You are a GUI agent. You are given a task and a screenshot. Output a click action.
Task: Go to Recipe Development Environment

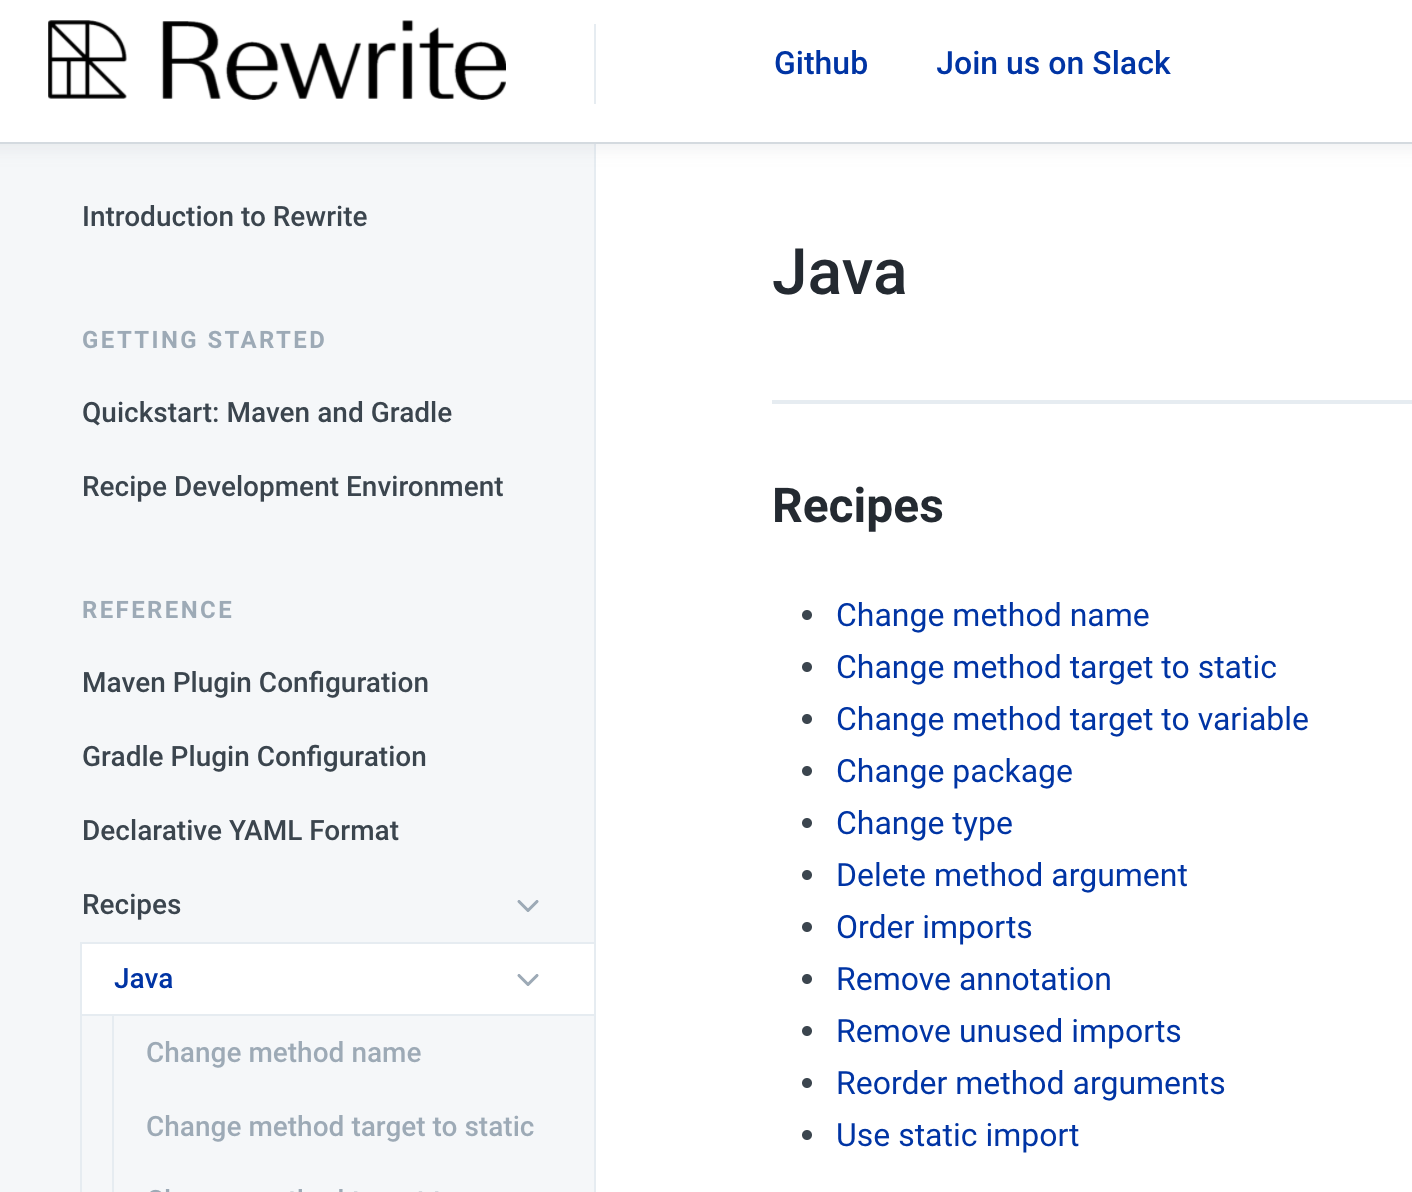292,487
